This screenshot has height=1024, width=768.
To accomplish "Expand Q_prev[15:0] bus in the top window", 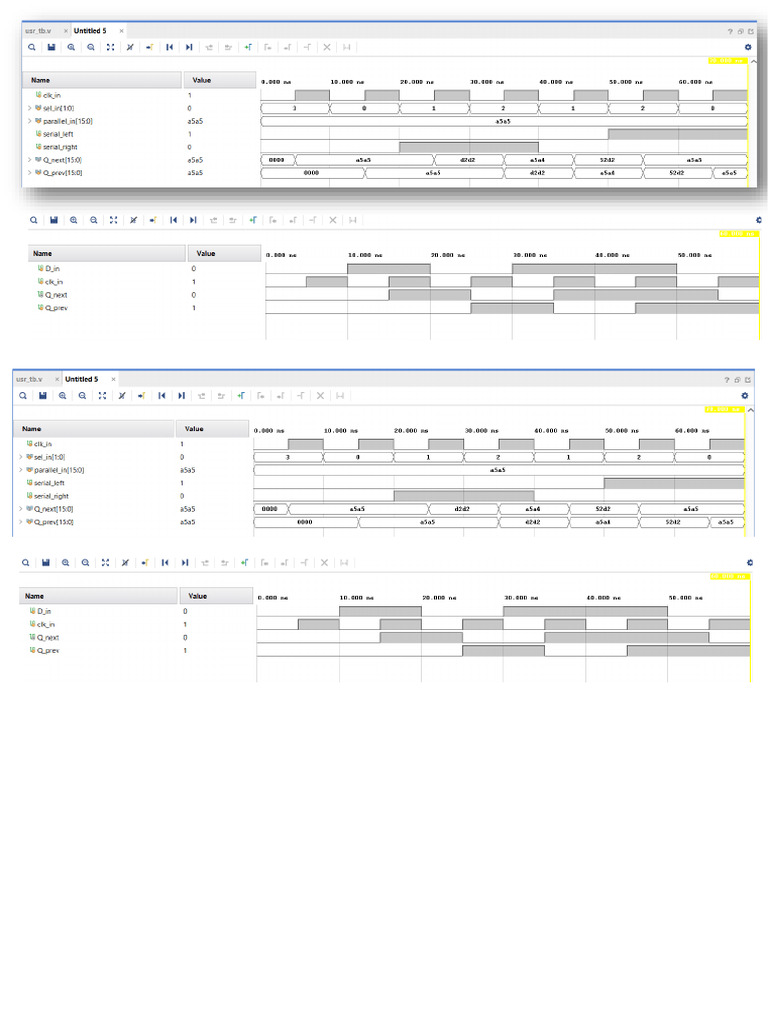I will coord(29,173).
